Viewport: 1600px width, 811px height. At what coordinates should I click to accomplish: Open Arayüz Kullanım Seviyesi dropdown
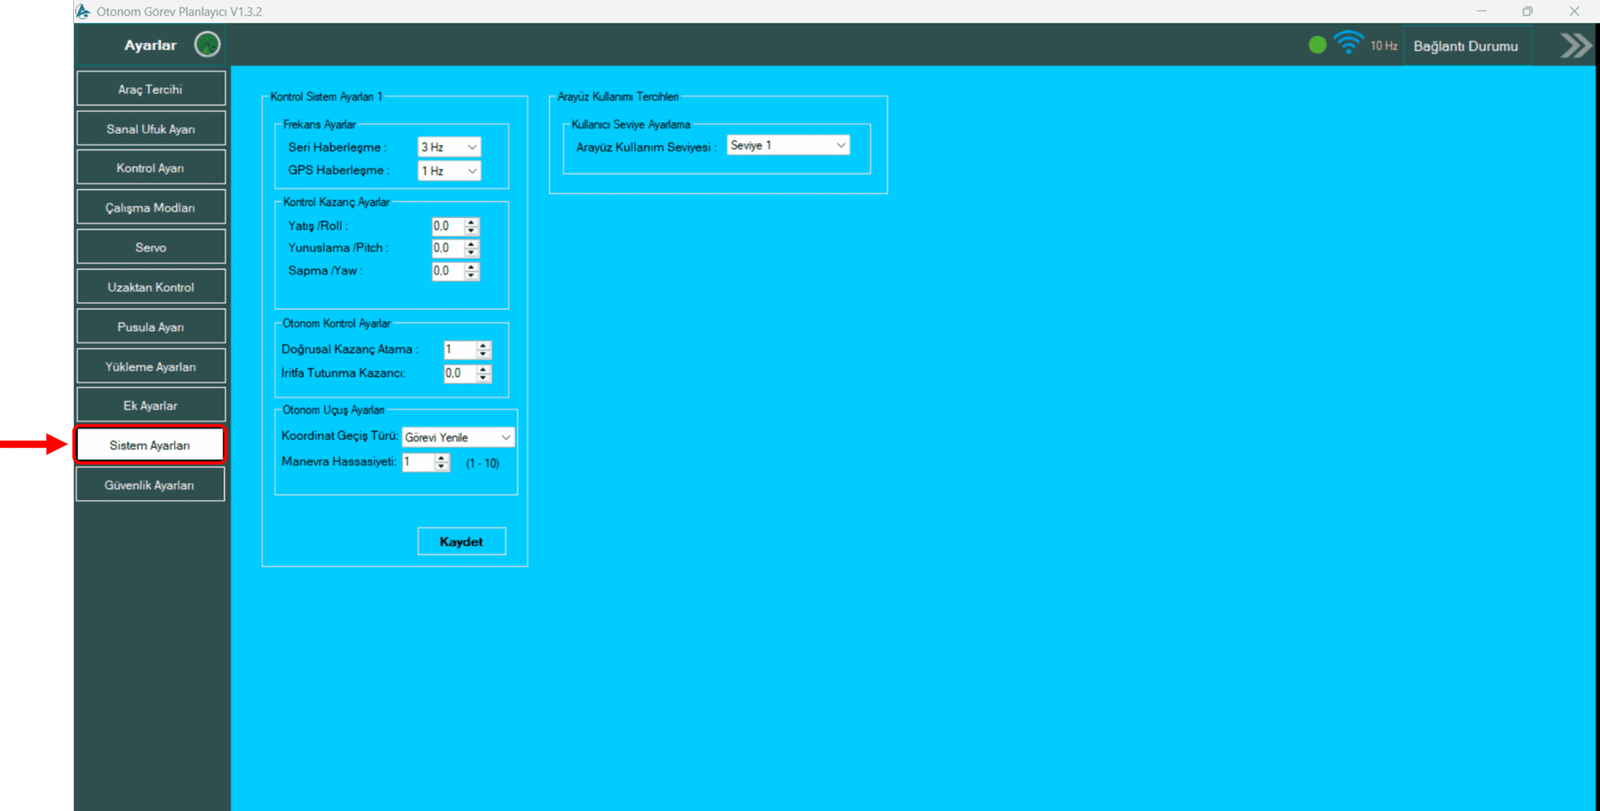788,145
